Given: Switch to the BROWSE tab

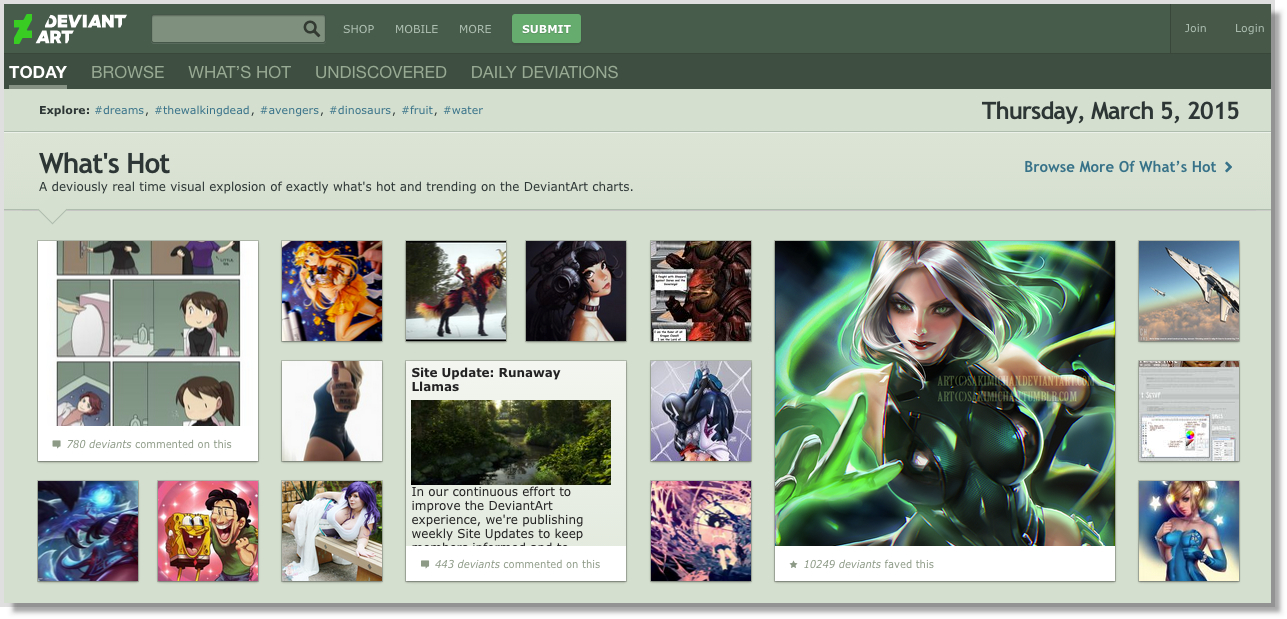Looking at the screenshot, I should pos(128,72).
